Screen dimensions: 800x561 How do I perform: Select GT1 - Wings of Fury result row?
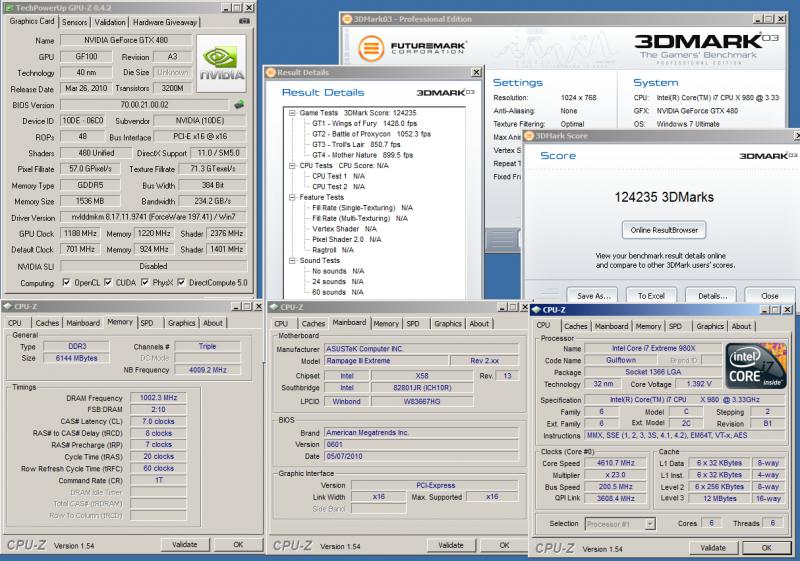[x=364, y=123]
